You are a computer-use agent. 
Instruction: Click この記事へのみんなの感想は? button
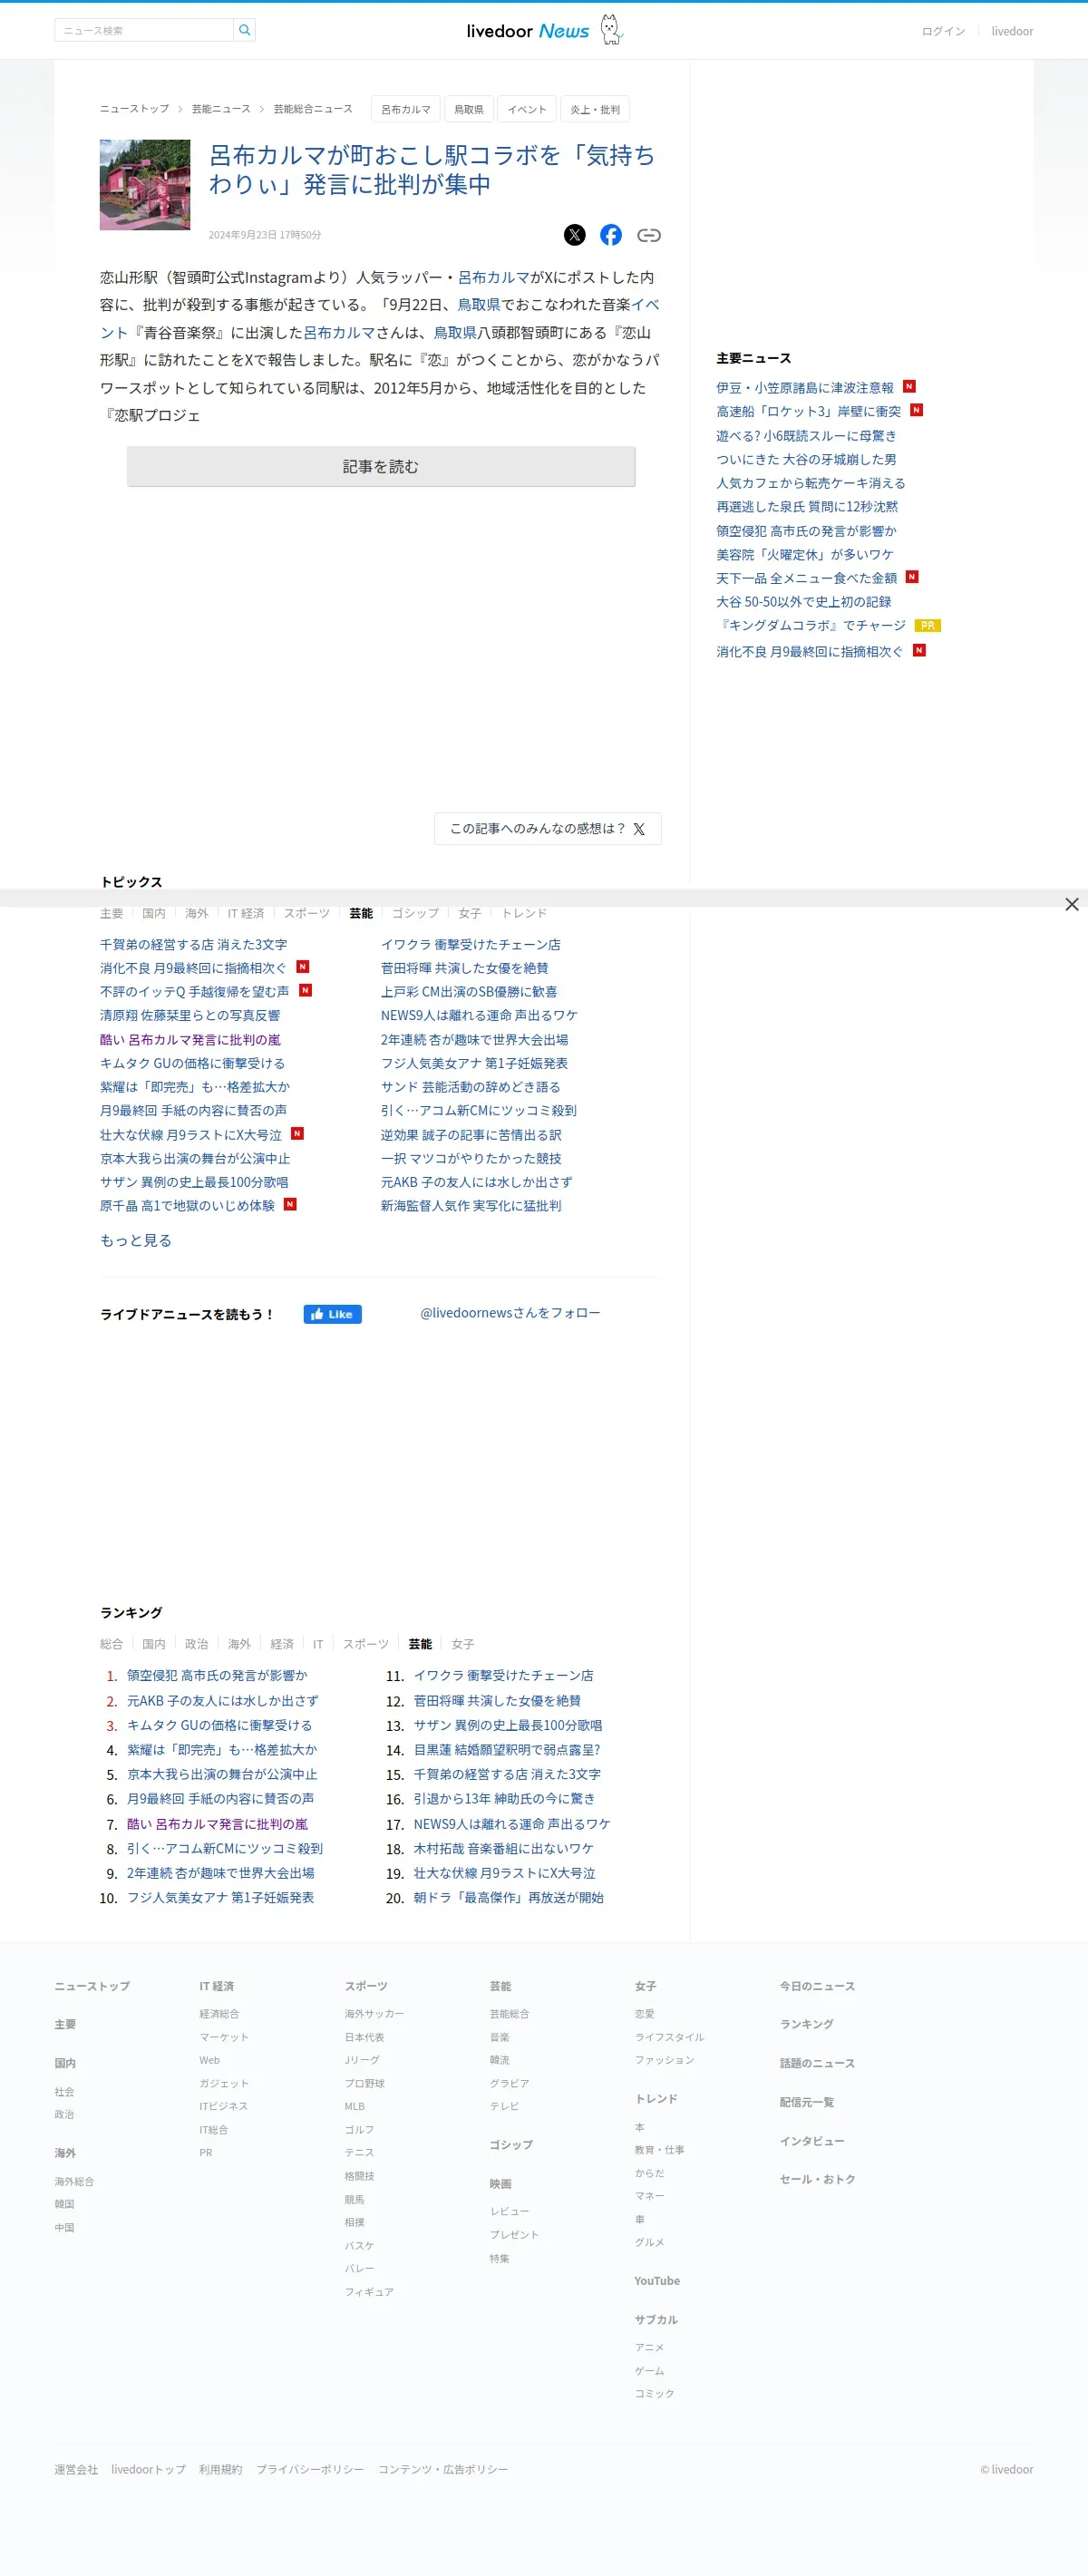coord(548,829)
